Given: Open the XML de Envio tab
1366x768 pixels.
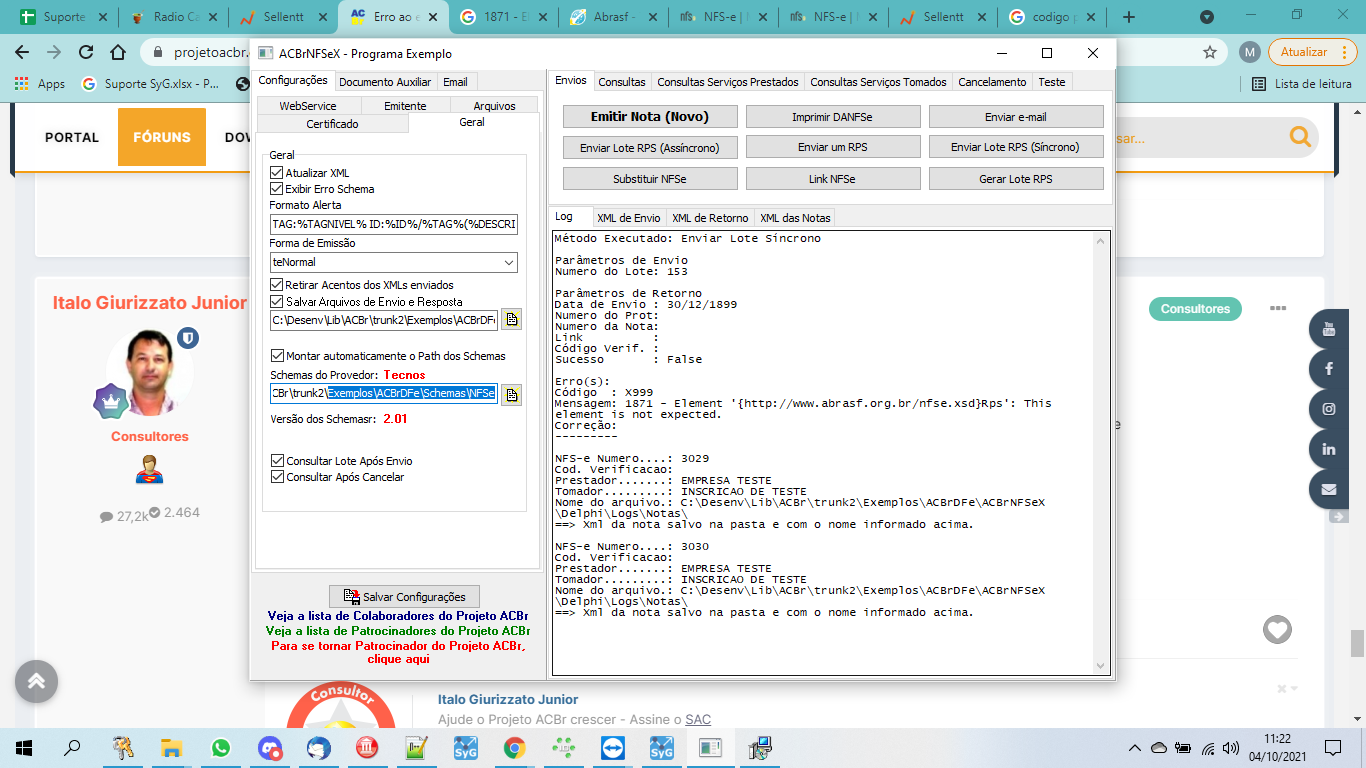Looking at the screenshot, I should pyautogui.click(x=628, y=218).
